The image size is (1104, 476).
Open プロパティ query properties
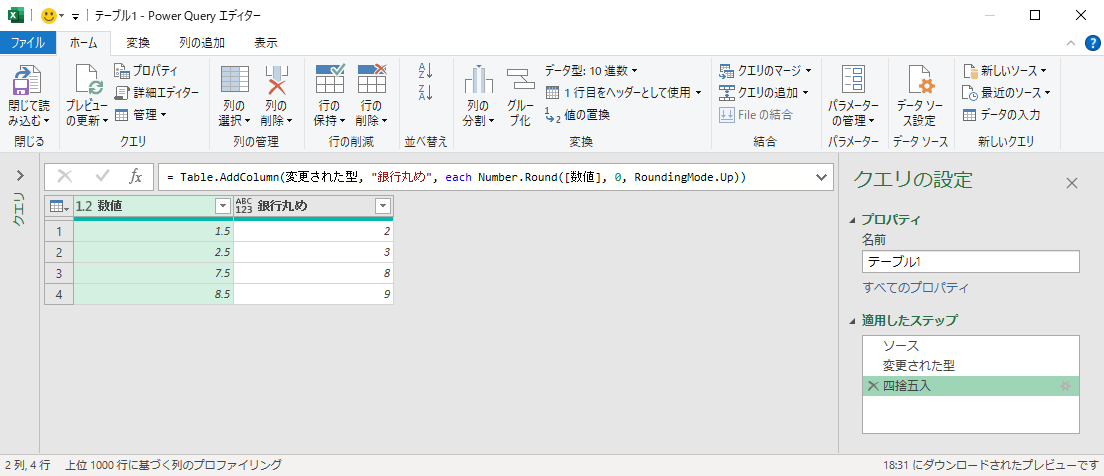(146, 71)
